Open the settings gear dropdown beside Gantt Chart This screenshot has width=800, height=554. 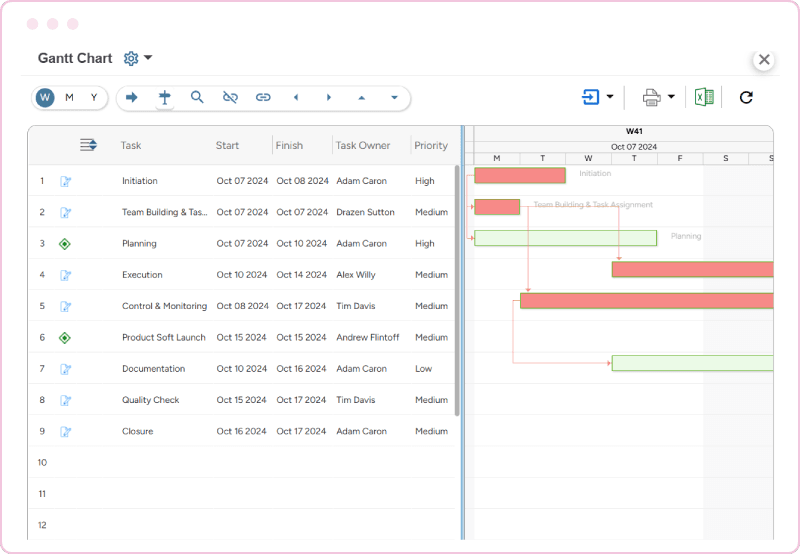137,58
